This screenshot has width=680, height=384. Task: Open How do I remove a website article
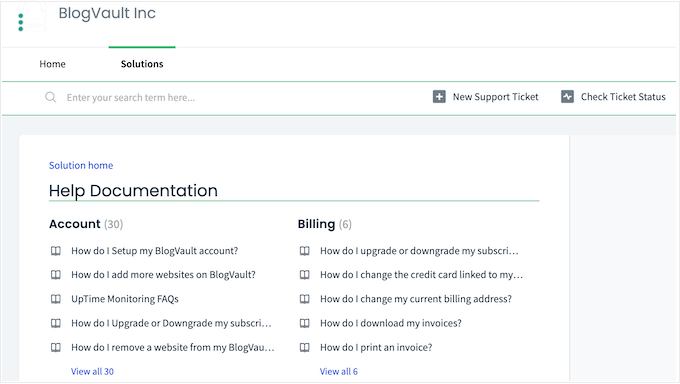click(173, 348)
